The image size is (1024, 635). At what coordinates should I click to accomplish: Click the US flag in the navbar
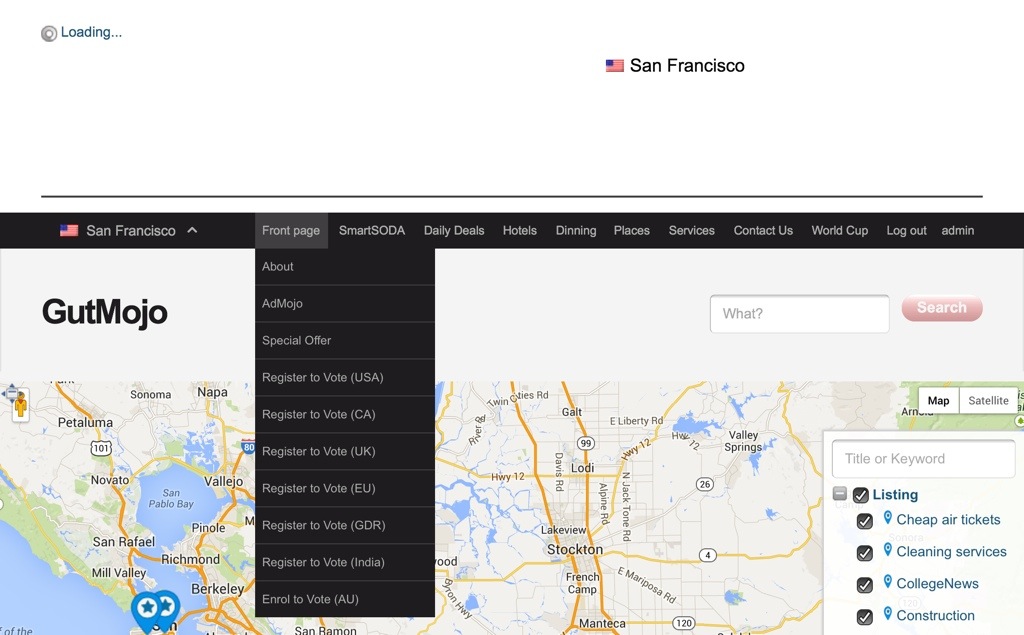(69, 230)
